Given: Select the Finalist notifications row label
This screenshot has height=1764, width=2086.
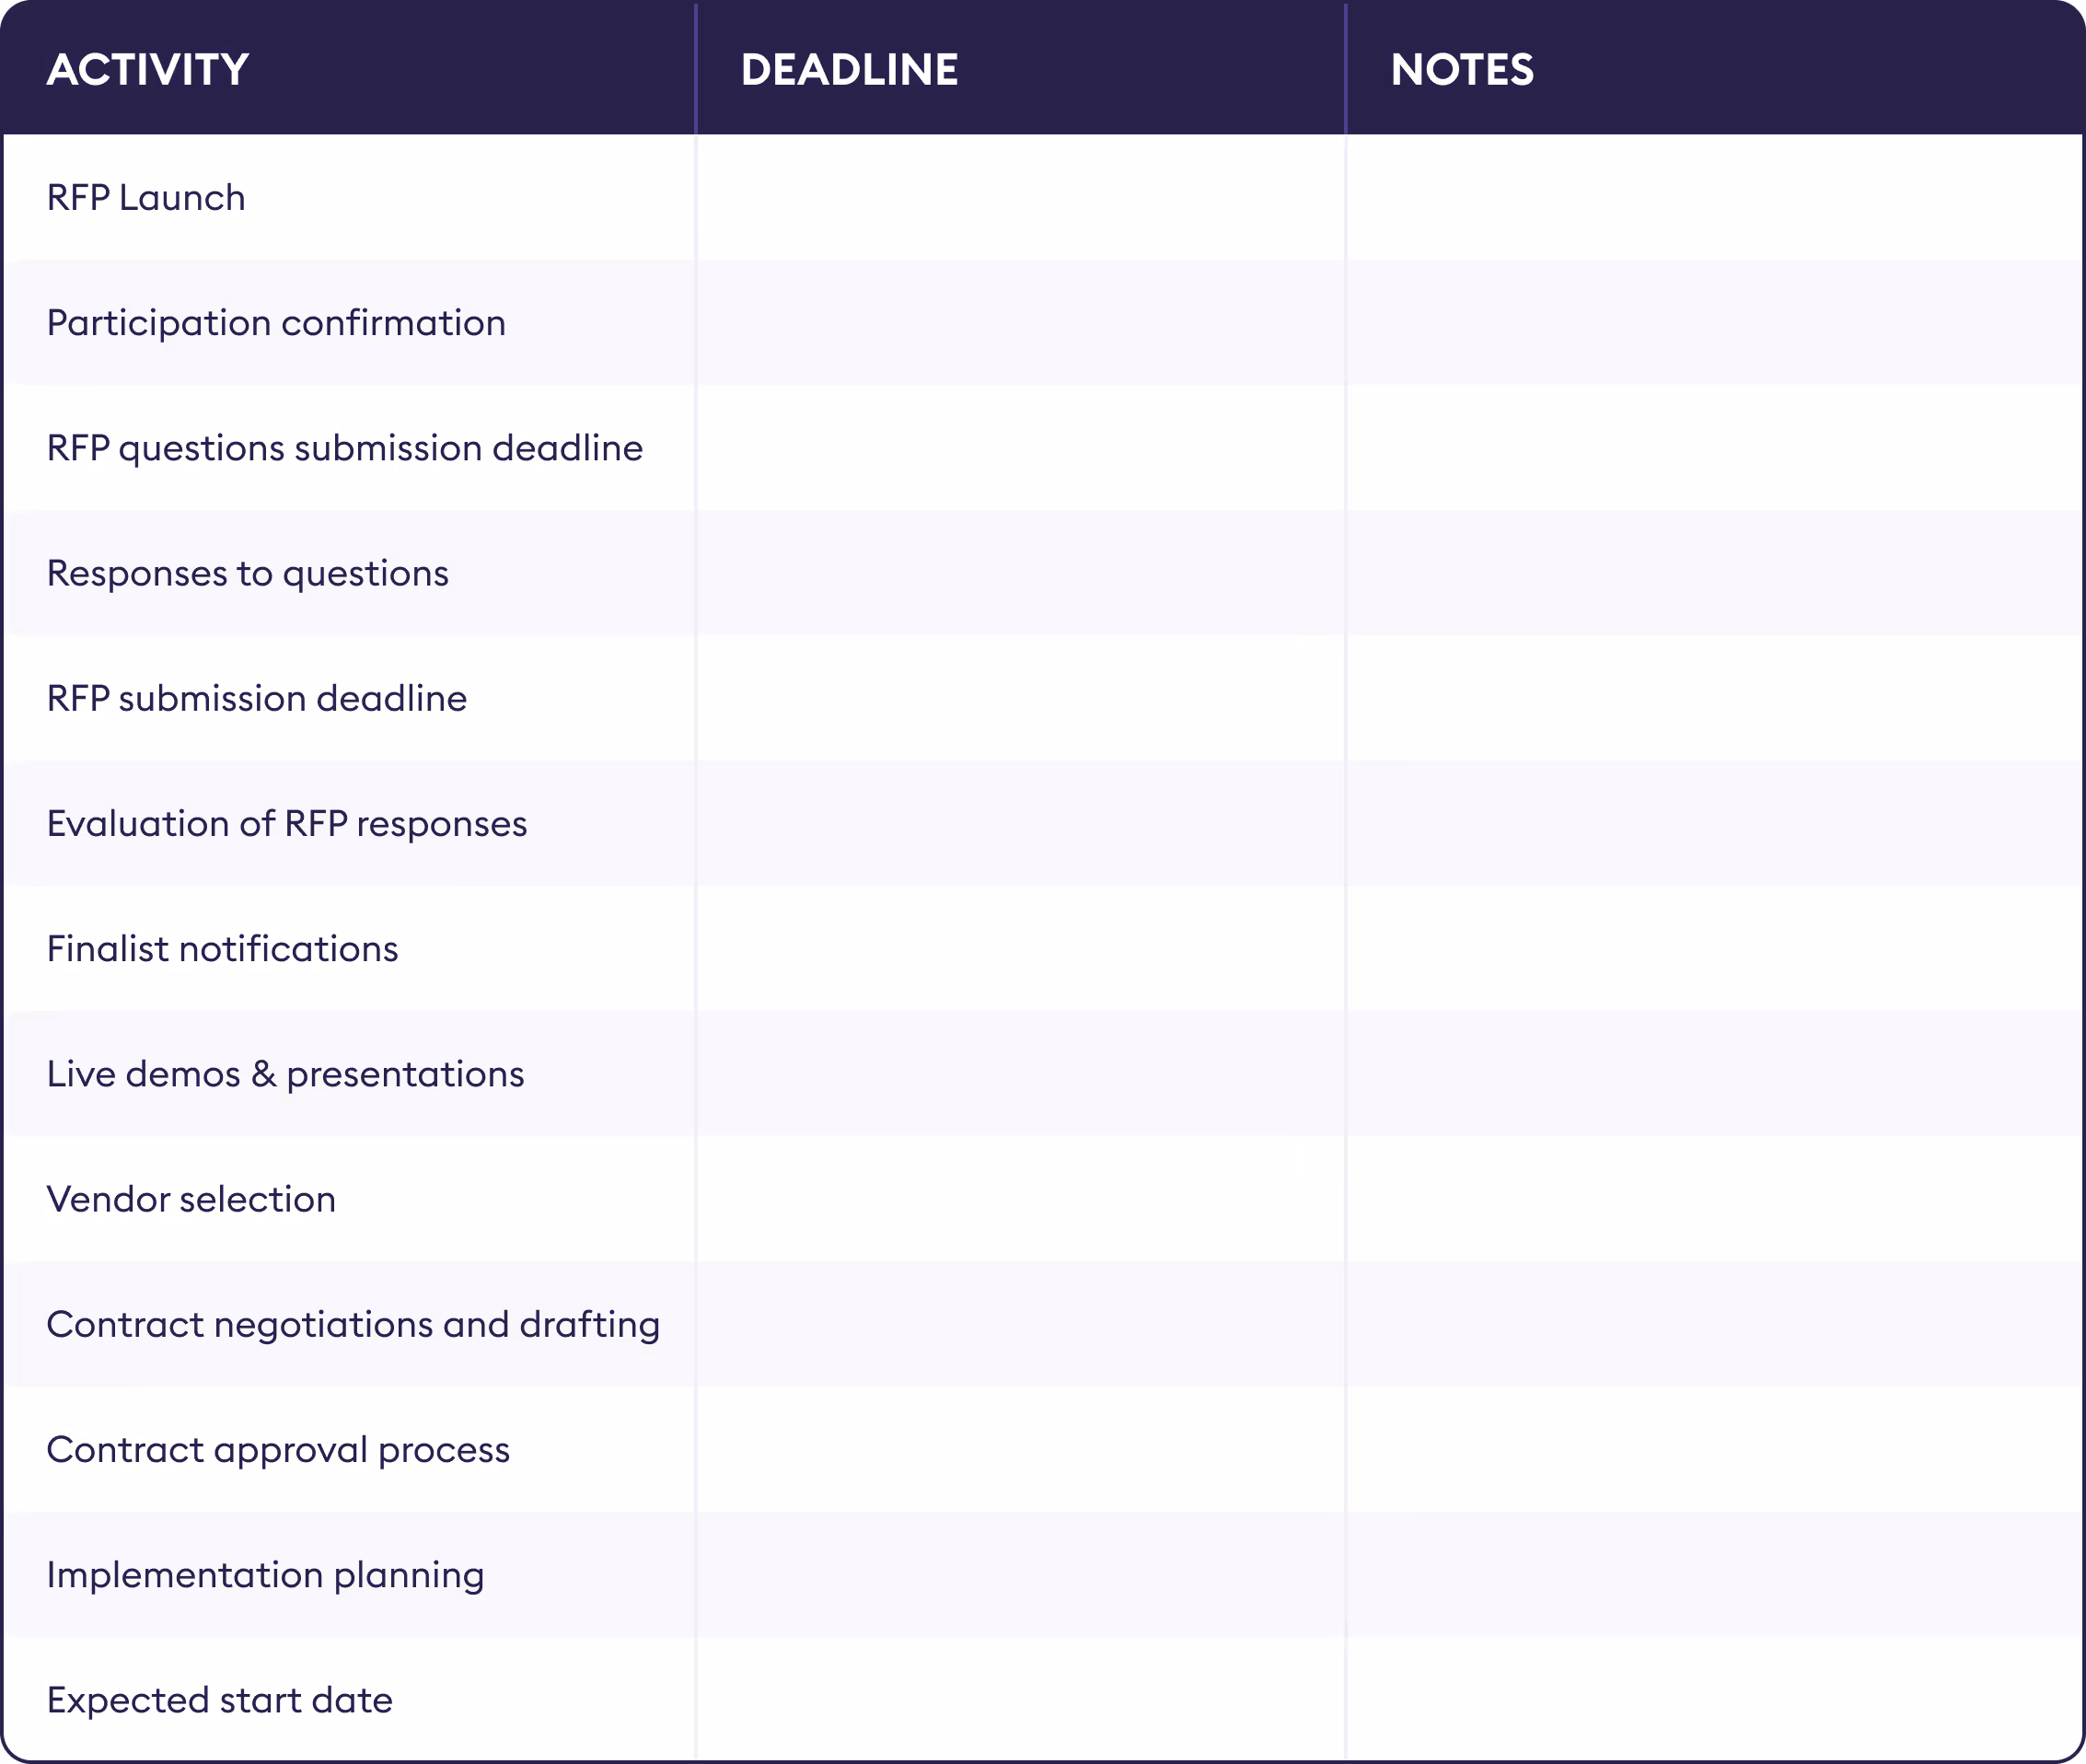Looking at the screenshot, I should [222, 949].
